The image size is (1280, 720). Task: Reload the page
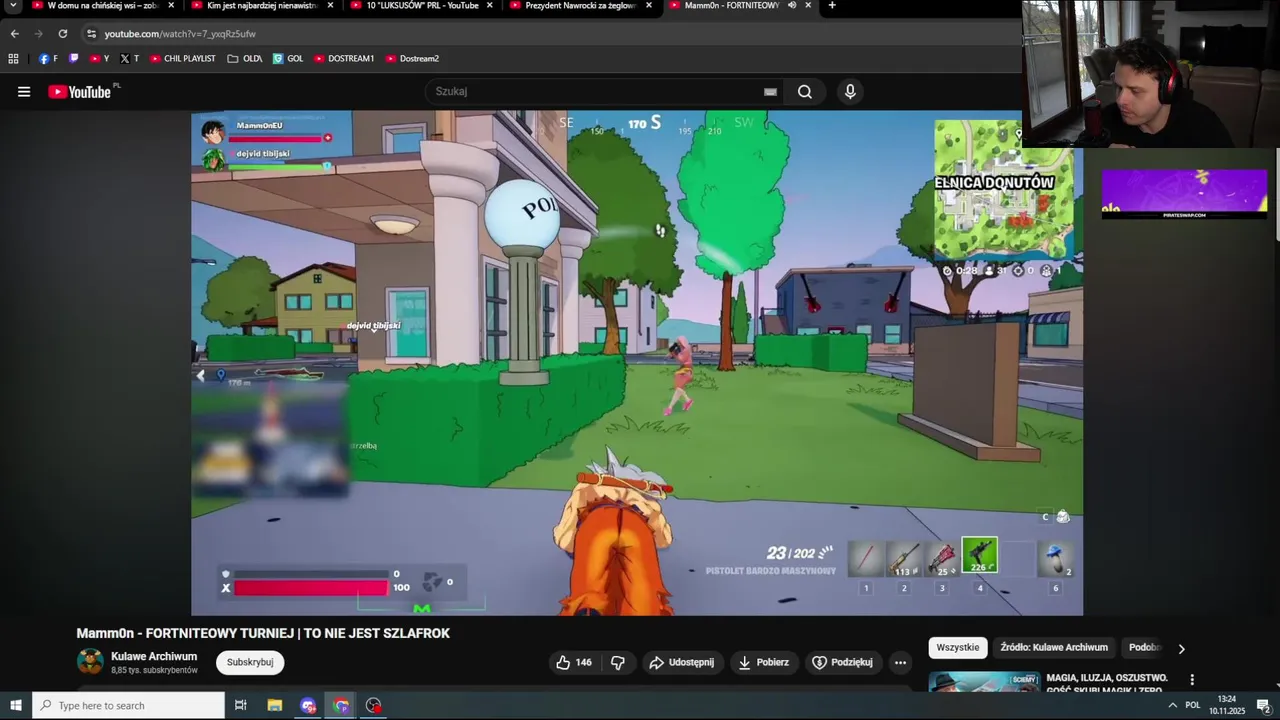[x=63, y=34]
